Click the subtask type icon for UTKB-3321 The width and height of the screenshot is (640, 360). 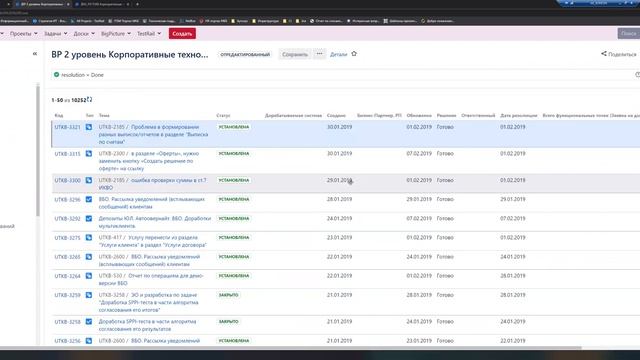89,127
